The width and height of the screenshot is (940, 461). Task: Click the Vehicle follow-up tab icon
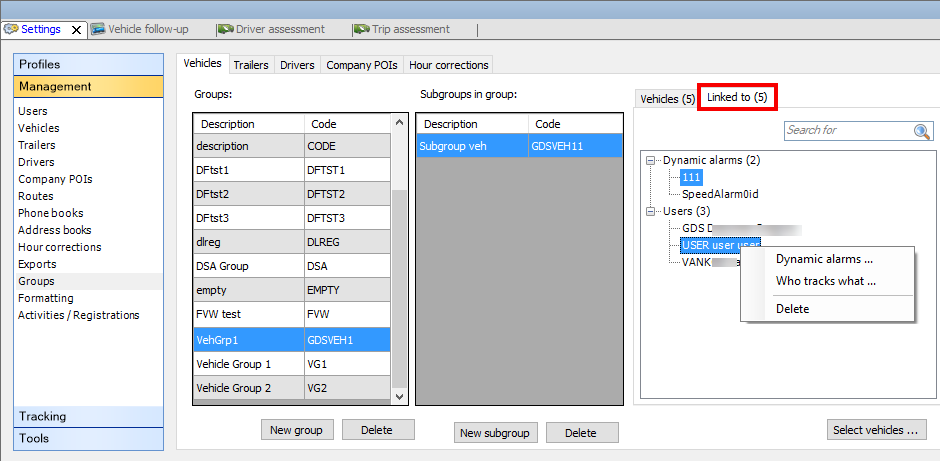(98, 30)
